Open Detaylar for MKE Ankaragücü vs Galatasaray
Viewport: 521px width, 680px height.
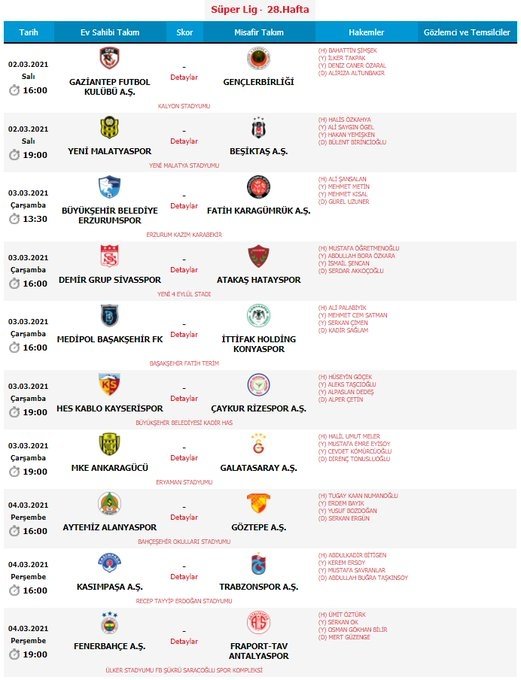[x=184, y=458]
